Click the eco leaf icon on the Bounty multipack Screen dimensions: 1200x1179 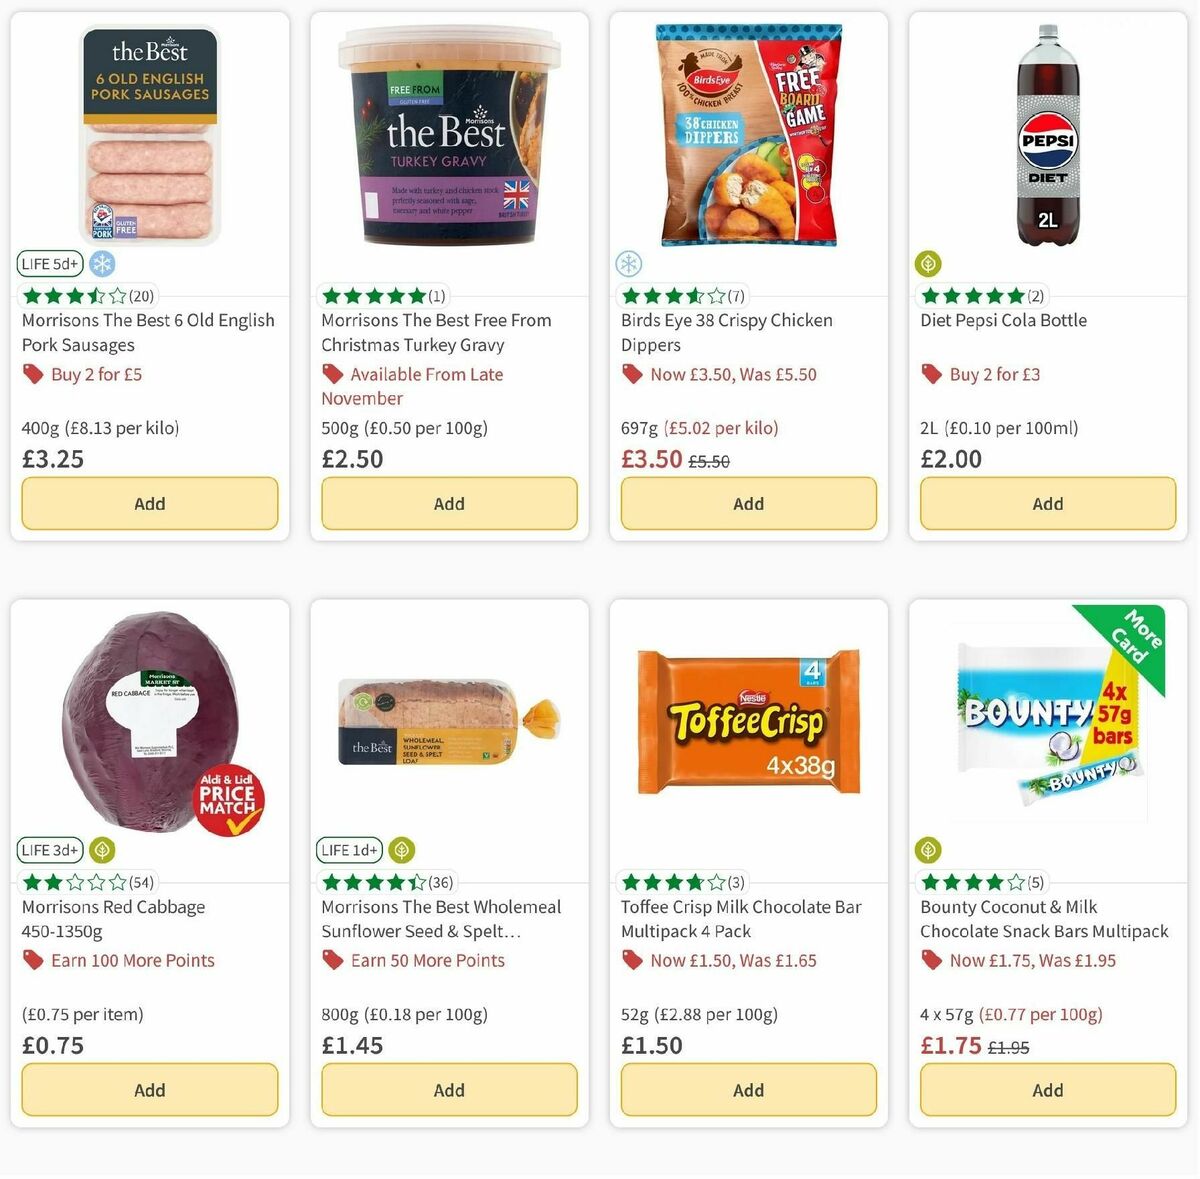click(928, 849)
